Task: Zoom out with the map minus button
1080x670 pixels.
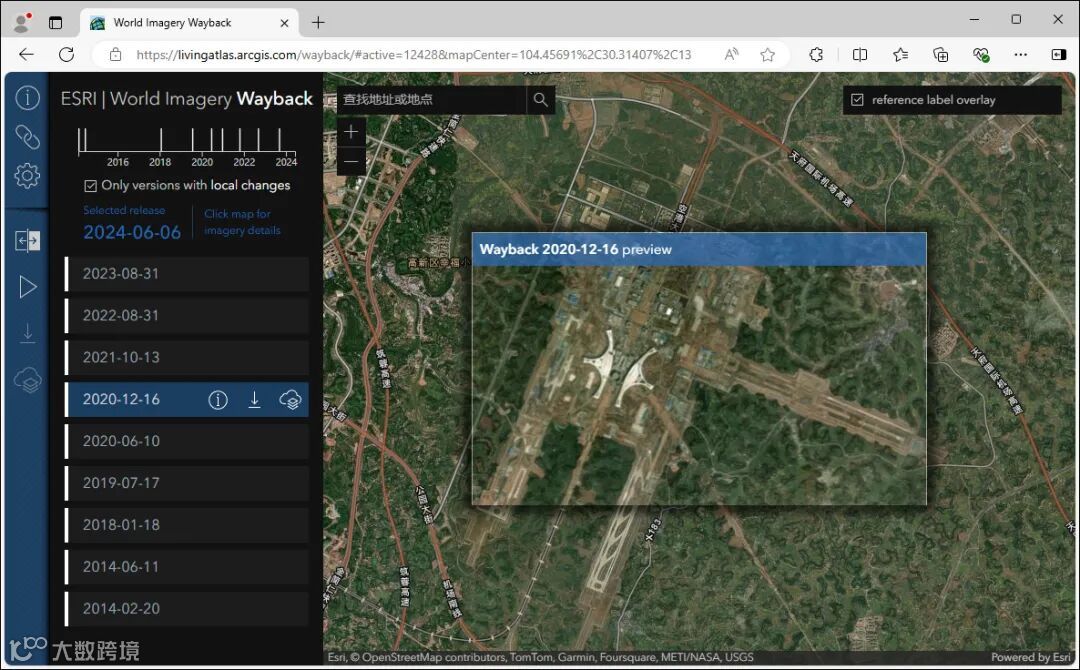Action: click(351, 162)
